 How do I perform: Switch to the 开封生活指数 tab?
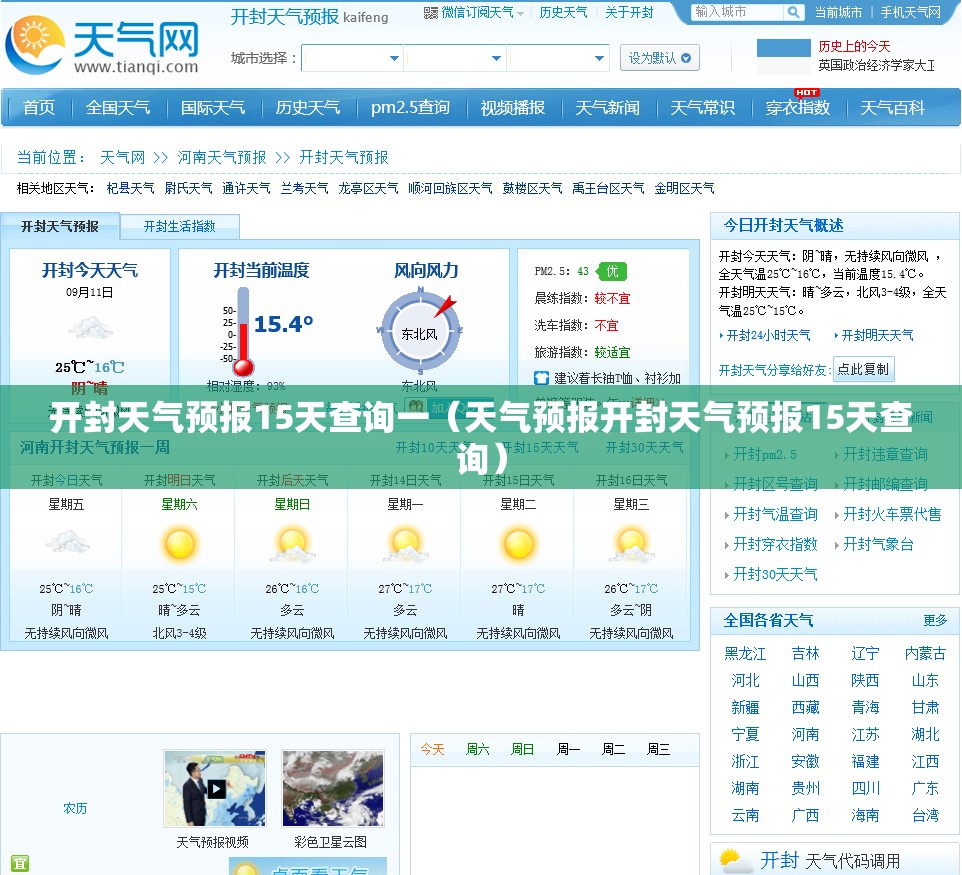180,226
